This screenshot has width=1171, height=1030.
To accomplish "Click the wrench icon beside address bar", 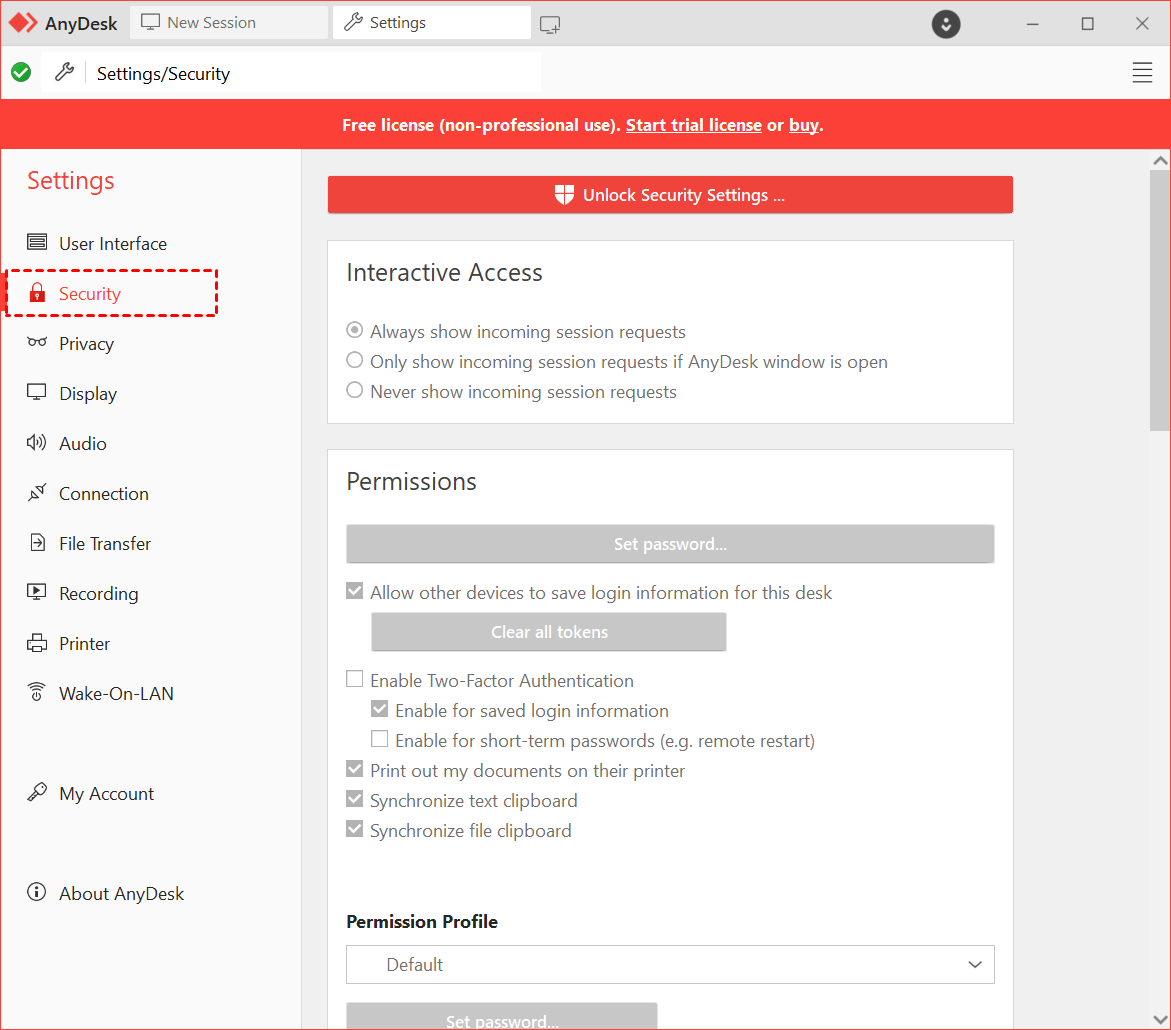I will point(64,73).
